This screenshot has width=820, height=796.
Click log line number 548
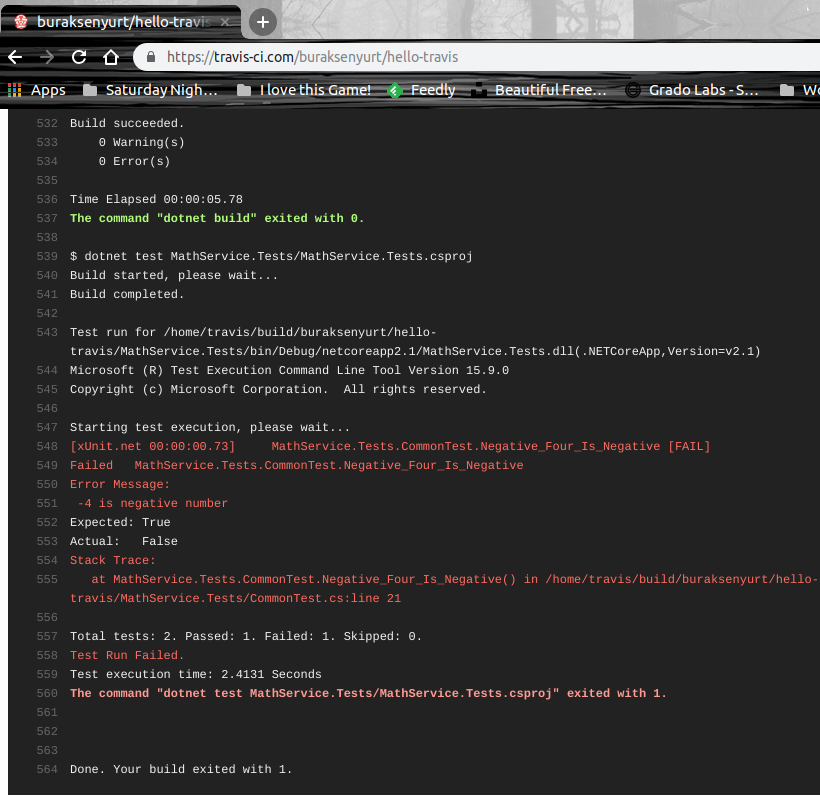(47, 446)
